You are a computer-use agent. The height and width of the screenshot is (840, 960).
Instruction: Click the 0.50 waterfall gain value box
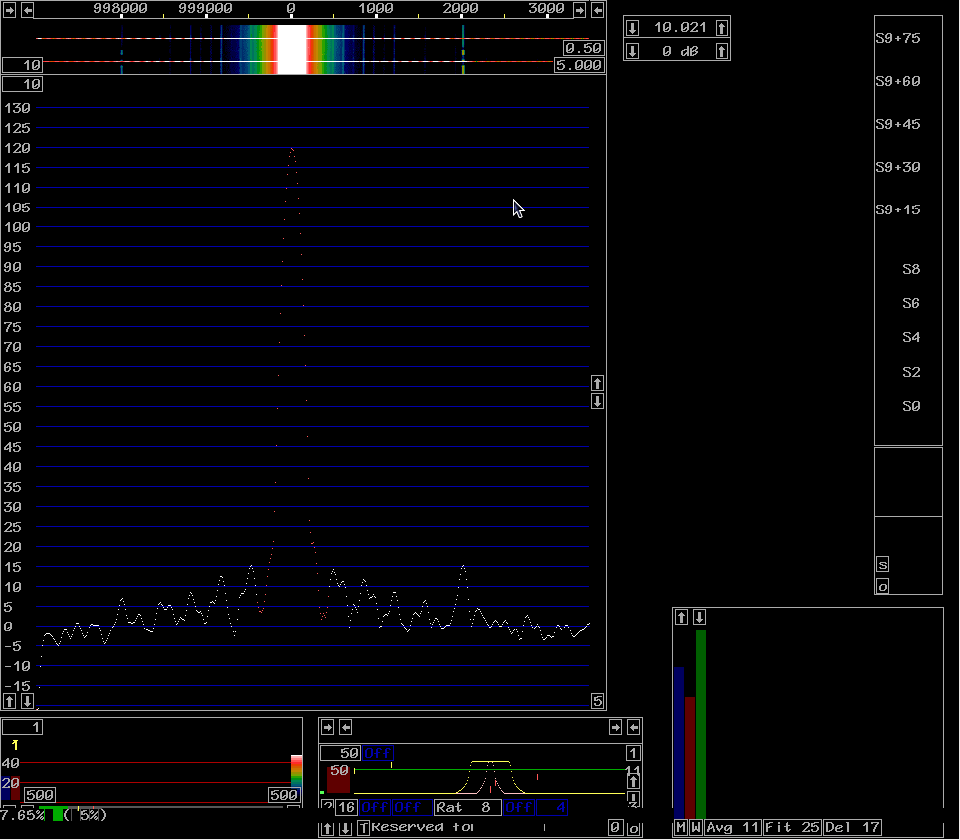coord(583,48)
